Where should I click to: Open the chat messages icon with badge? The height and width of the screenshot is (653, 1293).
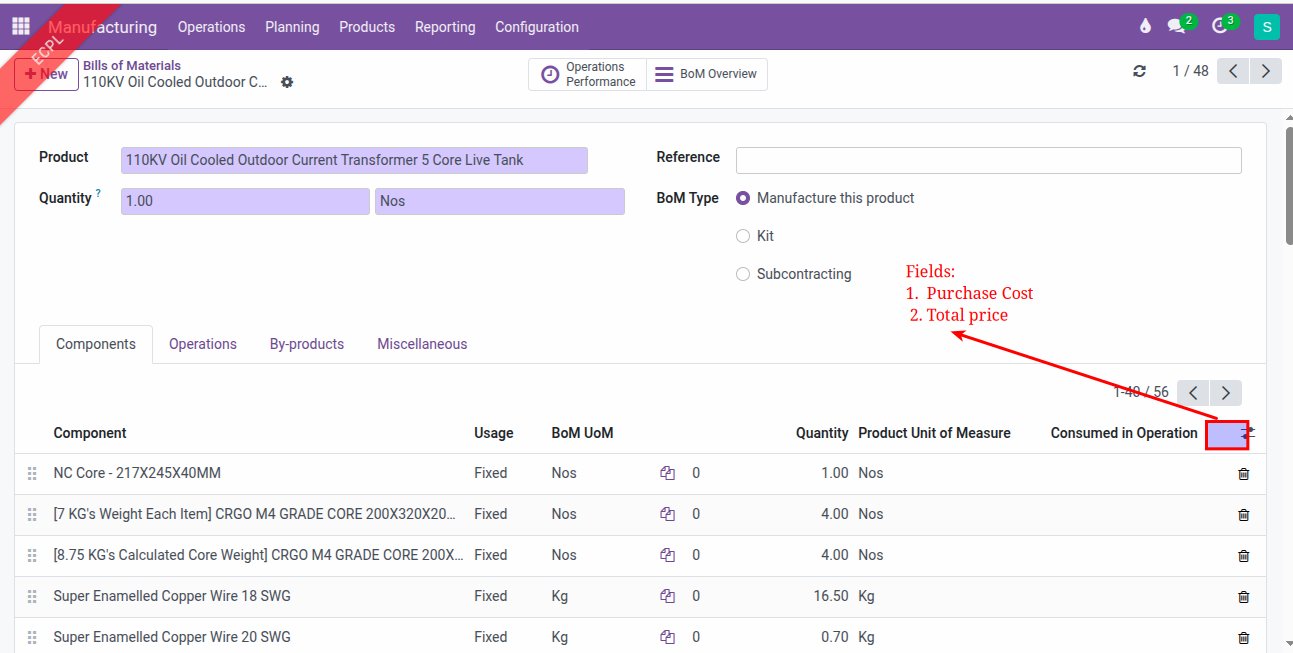pyautogui.click(x=1177, y=27)
